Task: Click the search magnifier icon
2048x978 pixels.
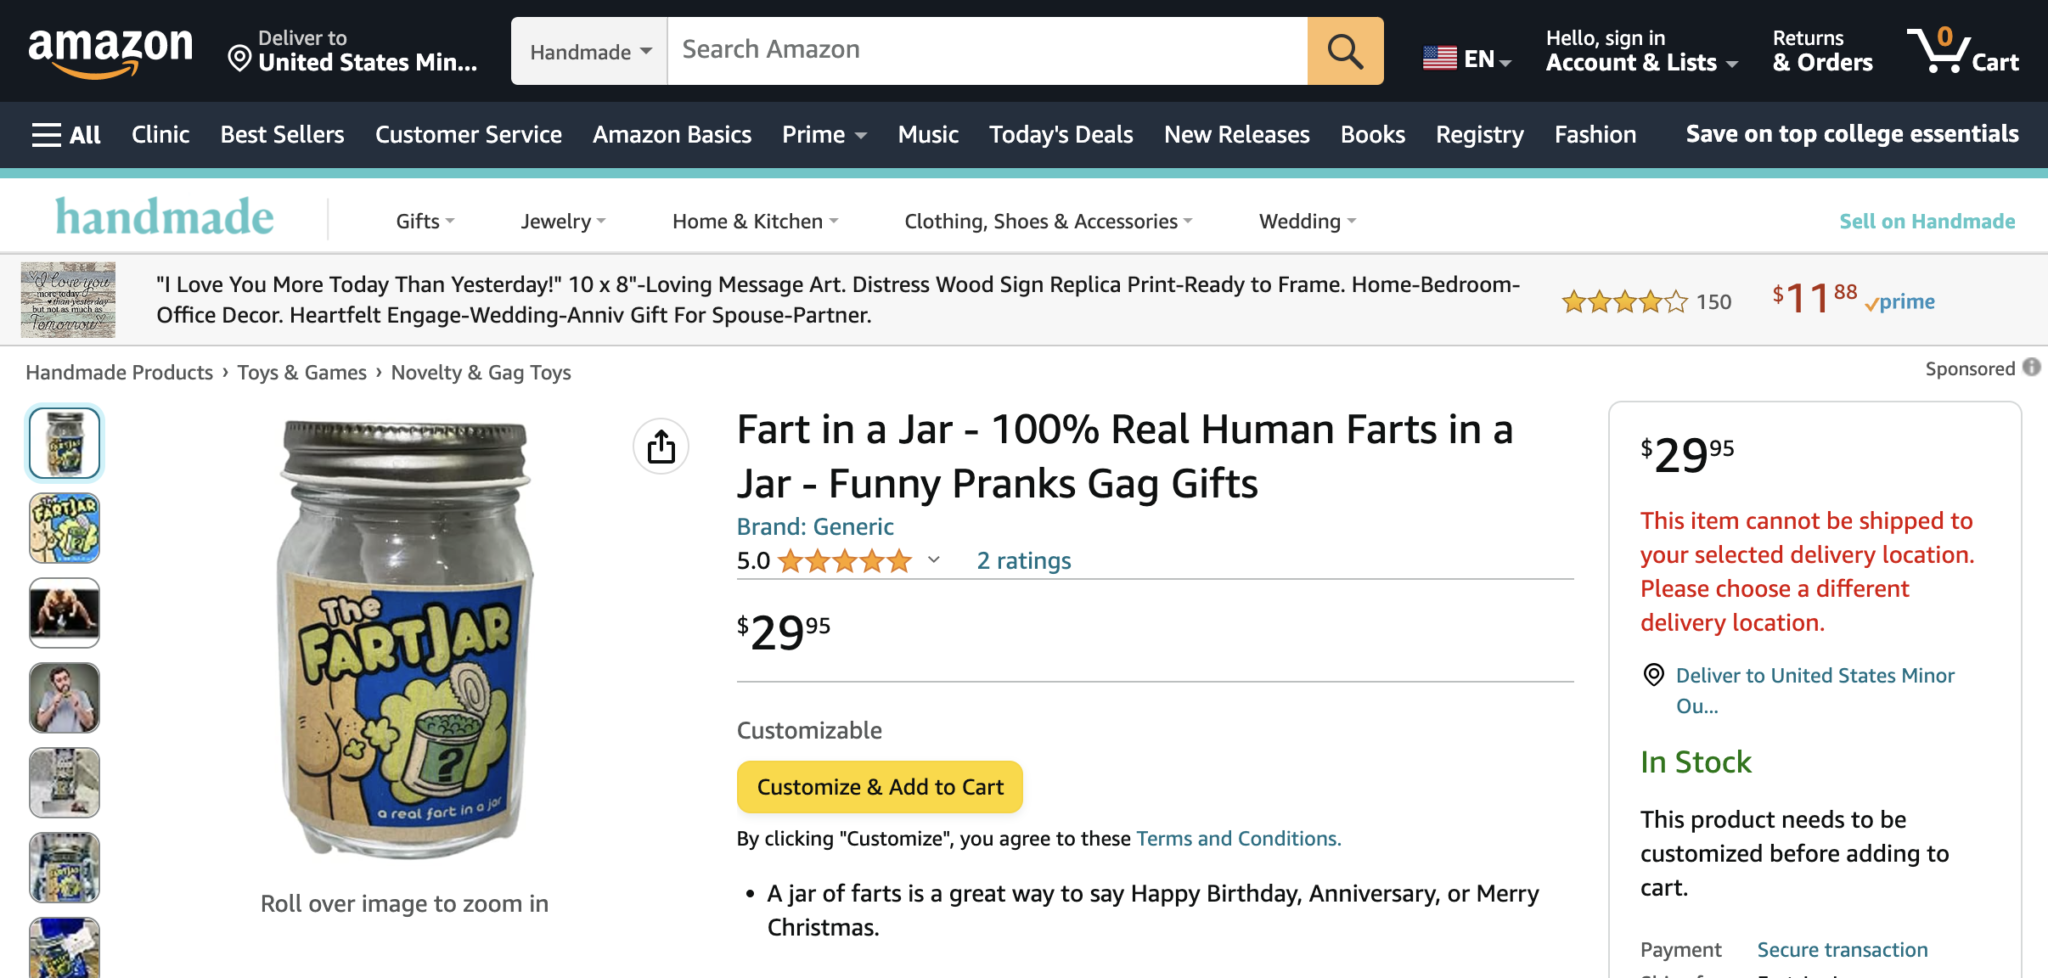Action: click(x=1344, y=51)
